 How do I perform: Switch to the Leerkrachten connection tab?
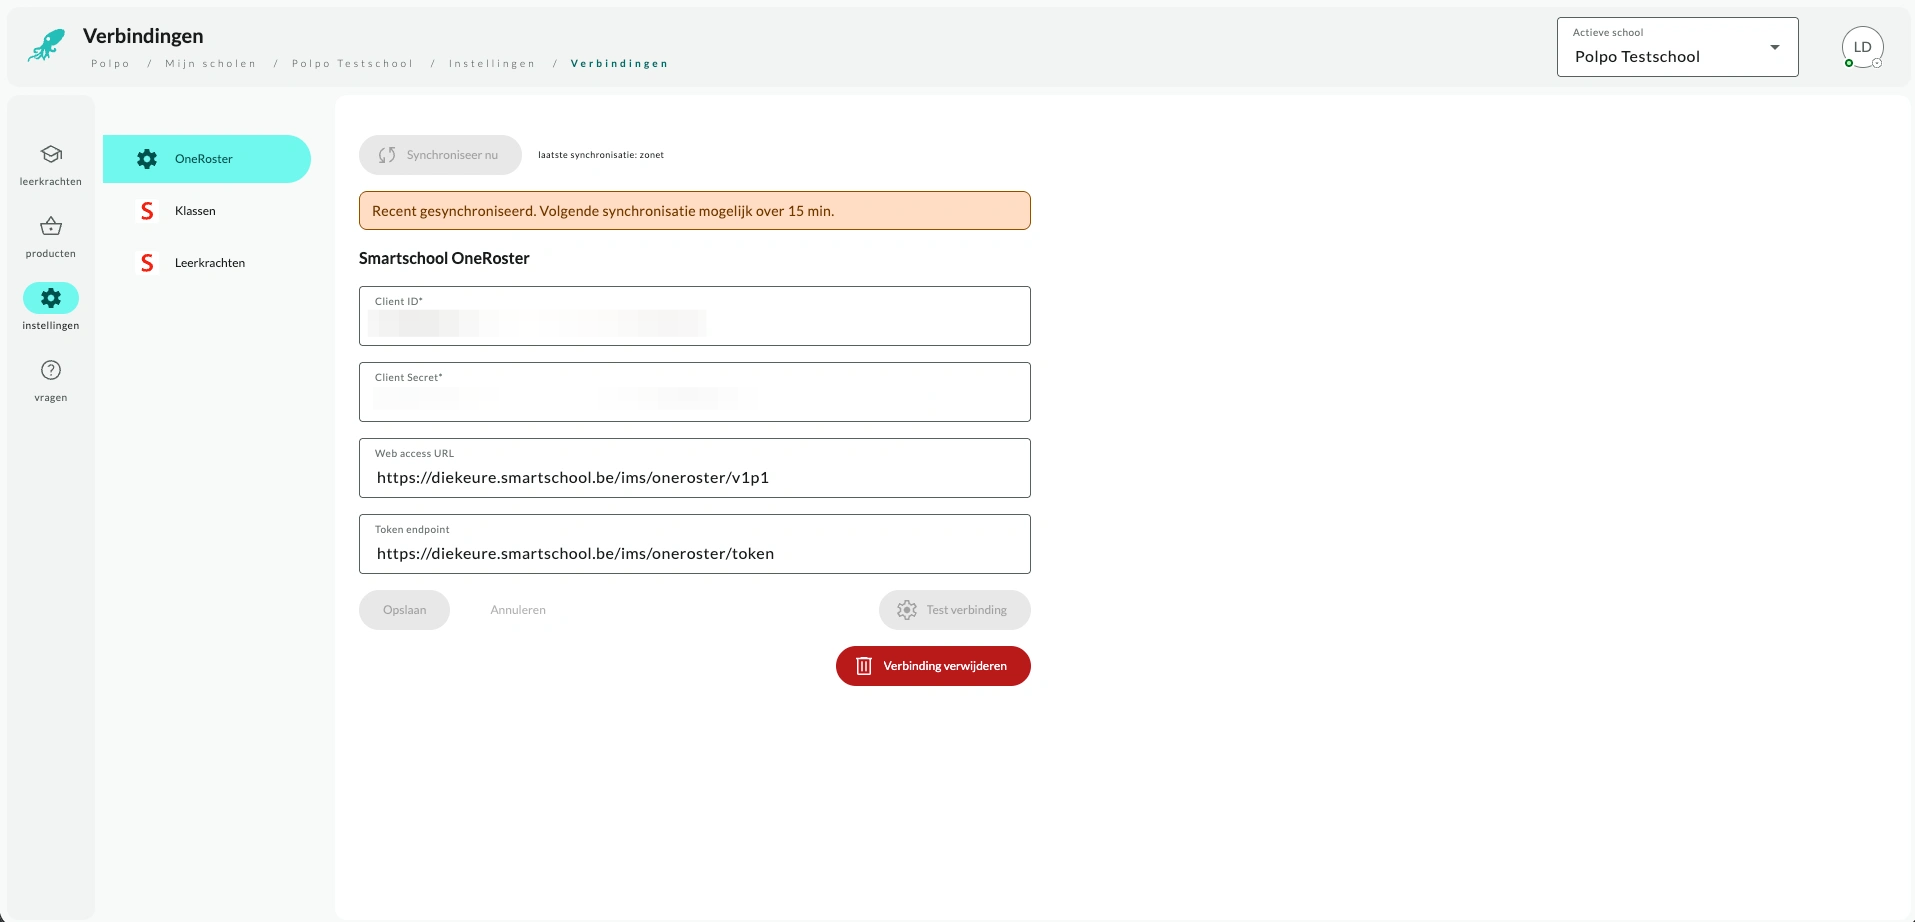point(207,263)
